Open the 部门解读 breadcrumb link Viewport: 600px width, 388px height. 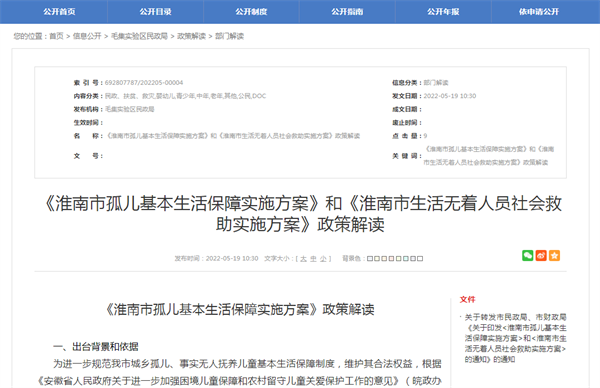coord(229,36)
